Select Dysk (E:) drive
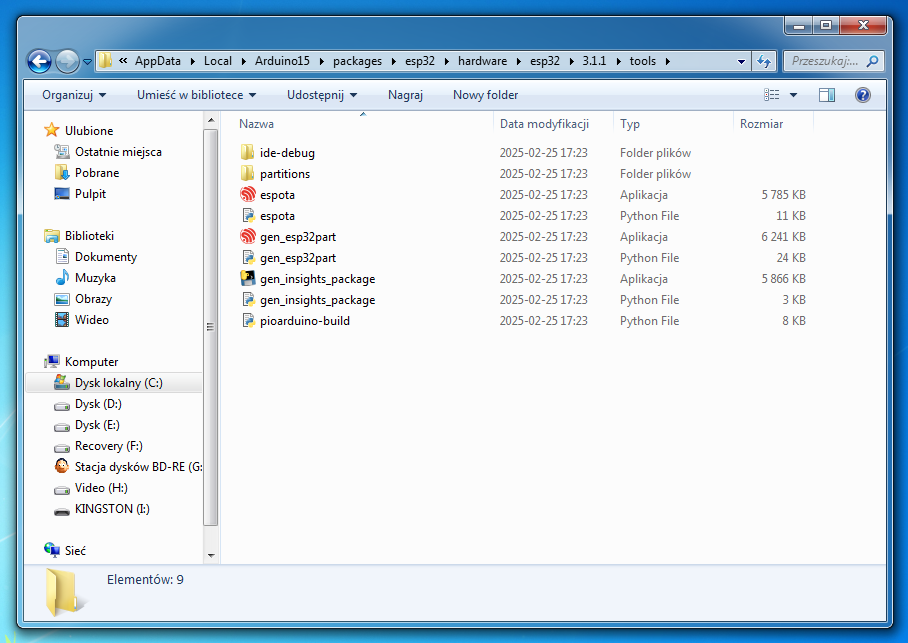Screen dimensions: 908x643 (97, 425)
